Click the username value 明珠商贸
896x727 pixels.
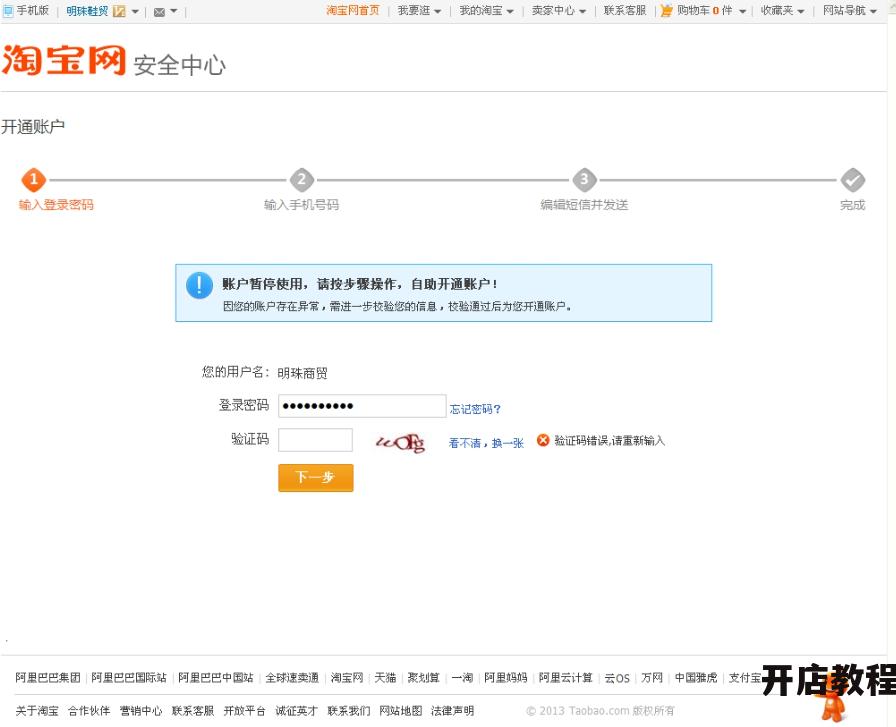click(x=302, y=373)
